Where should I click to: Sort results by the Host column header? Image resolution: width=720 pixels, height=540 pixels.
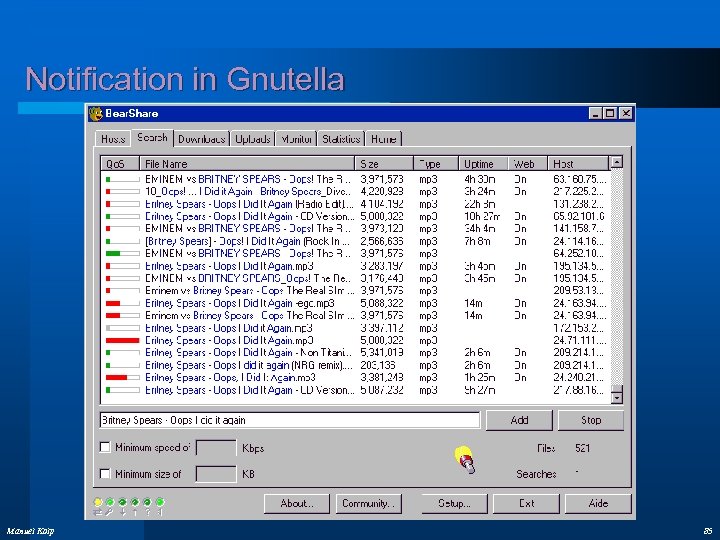pos(578,164)
